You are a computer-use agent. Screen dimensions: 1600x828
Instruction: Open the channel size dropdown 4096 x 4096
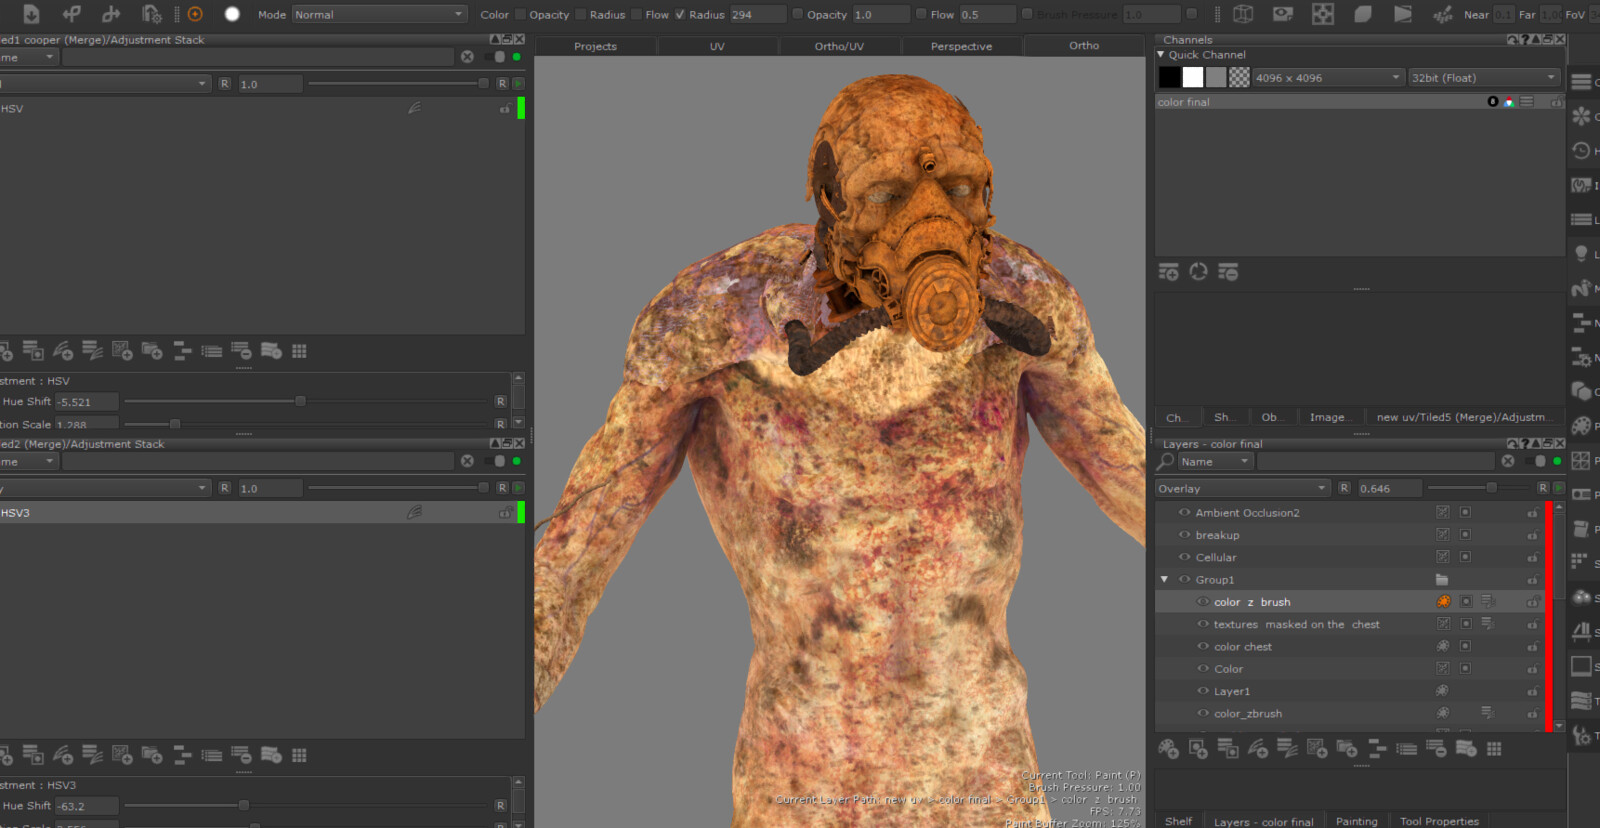click(x=1328, y=77)
